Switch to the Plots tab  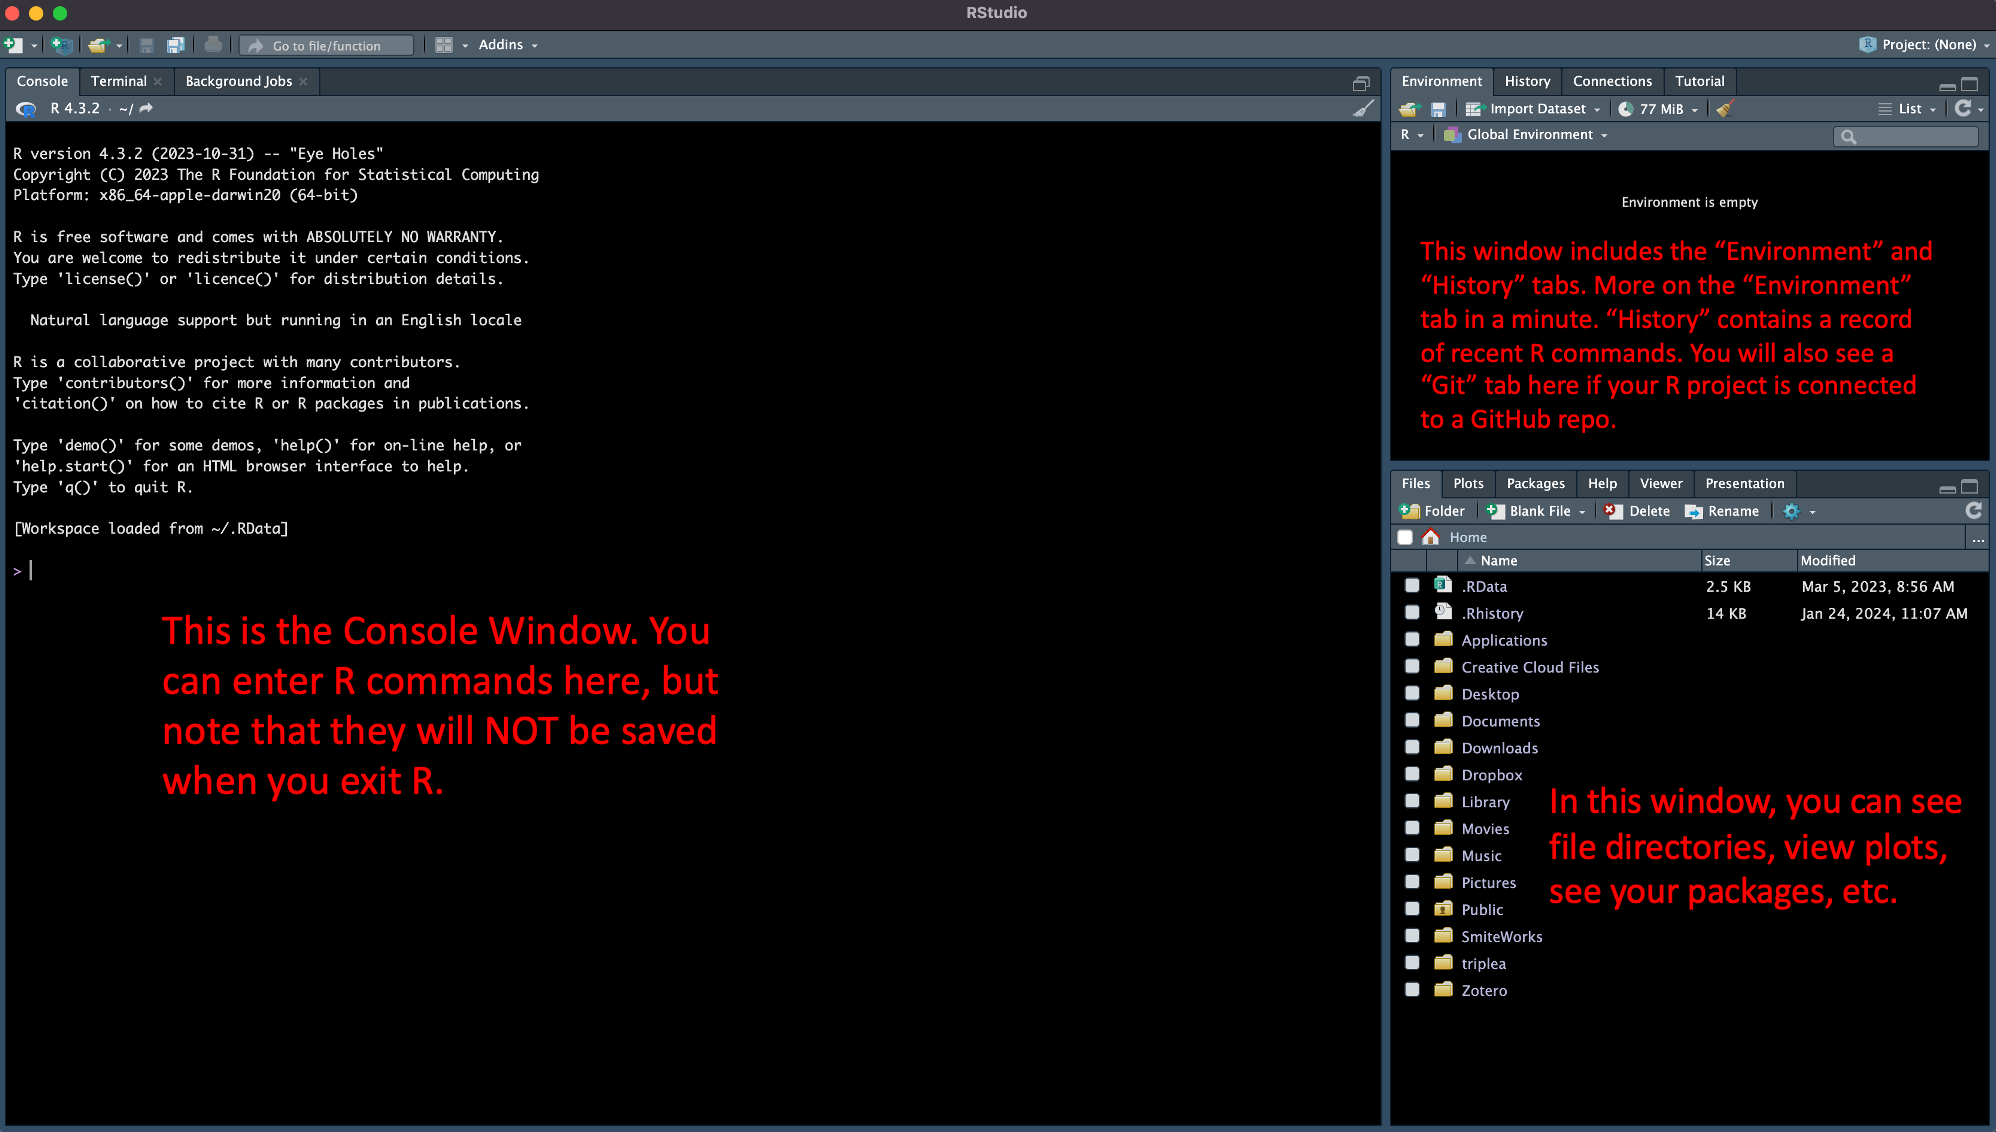tap(1468, 484)
